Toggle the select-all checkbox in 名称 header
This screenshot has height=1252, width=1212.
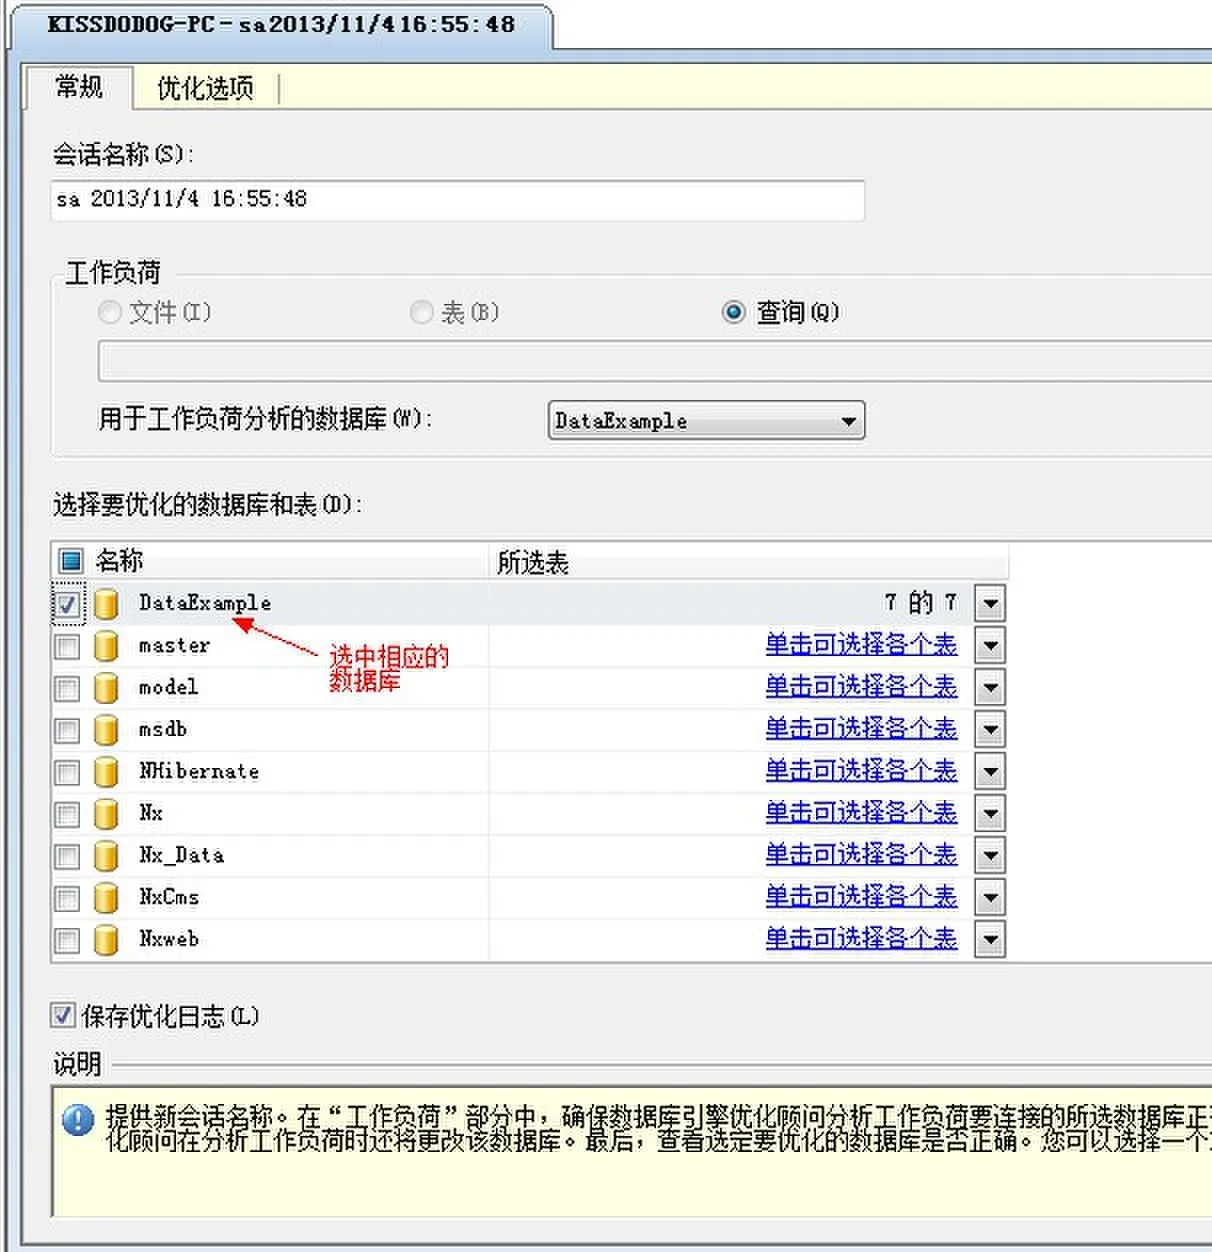coord(71,560)
